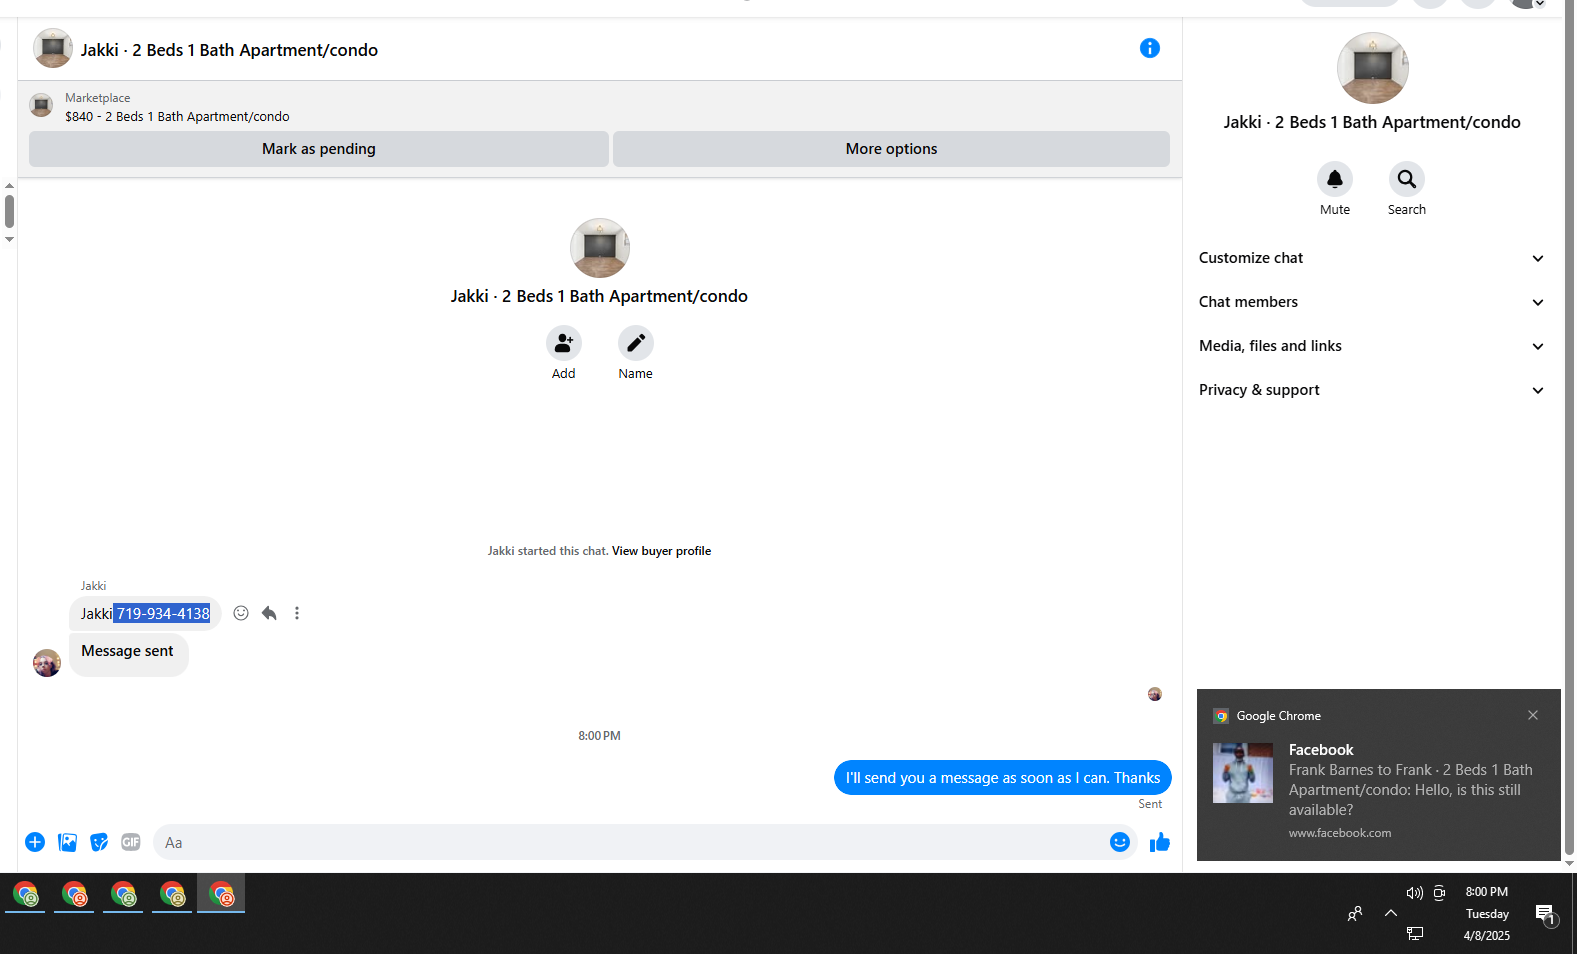
Task: Close the Google Chrome notification popup
Action: 1533,715
